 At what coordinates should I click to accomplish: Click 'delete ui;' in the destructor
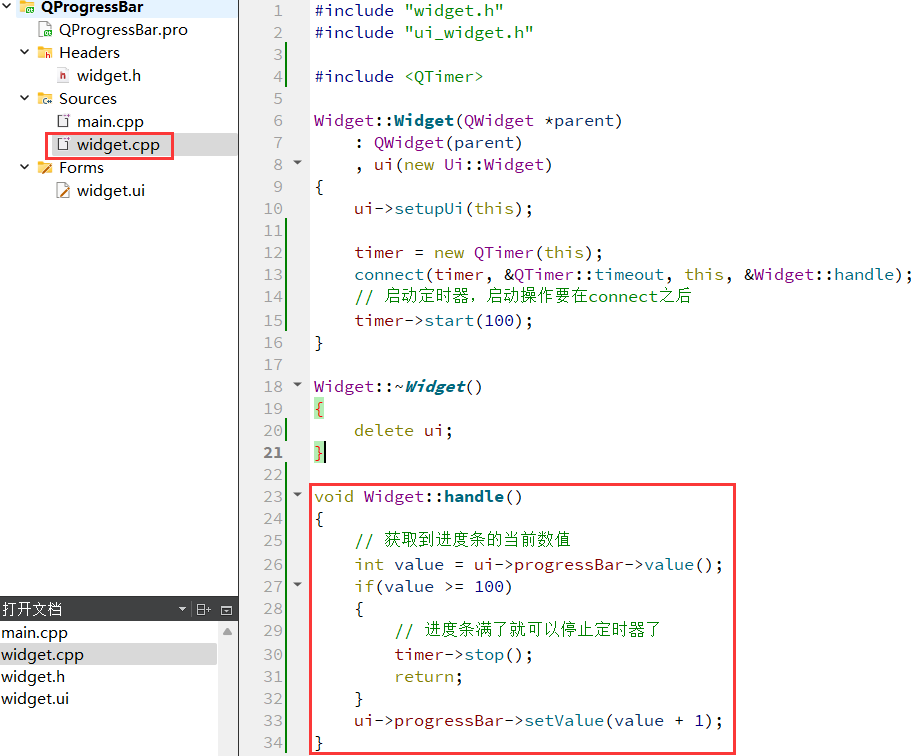[x=403, y=431]
